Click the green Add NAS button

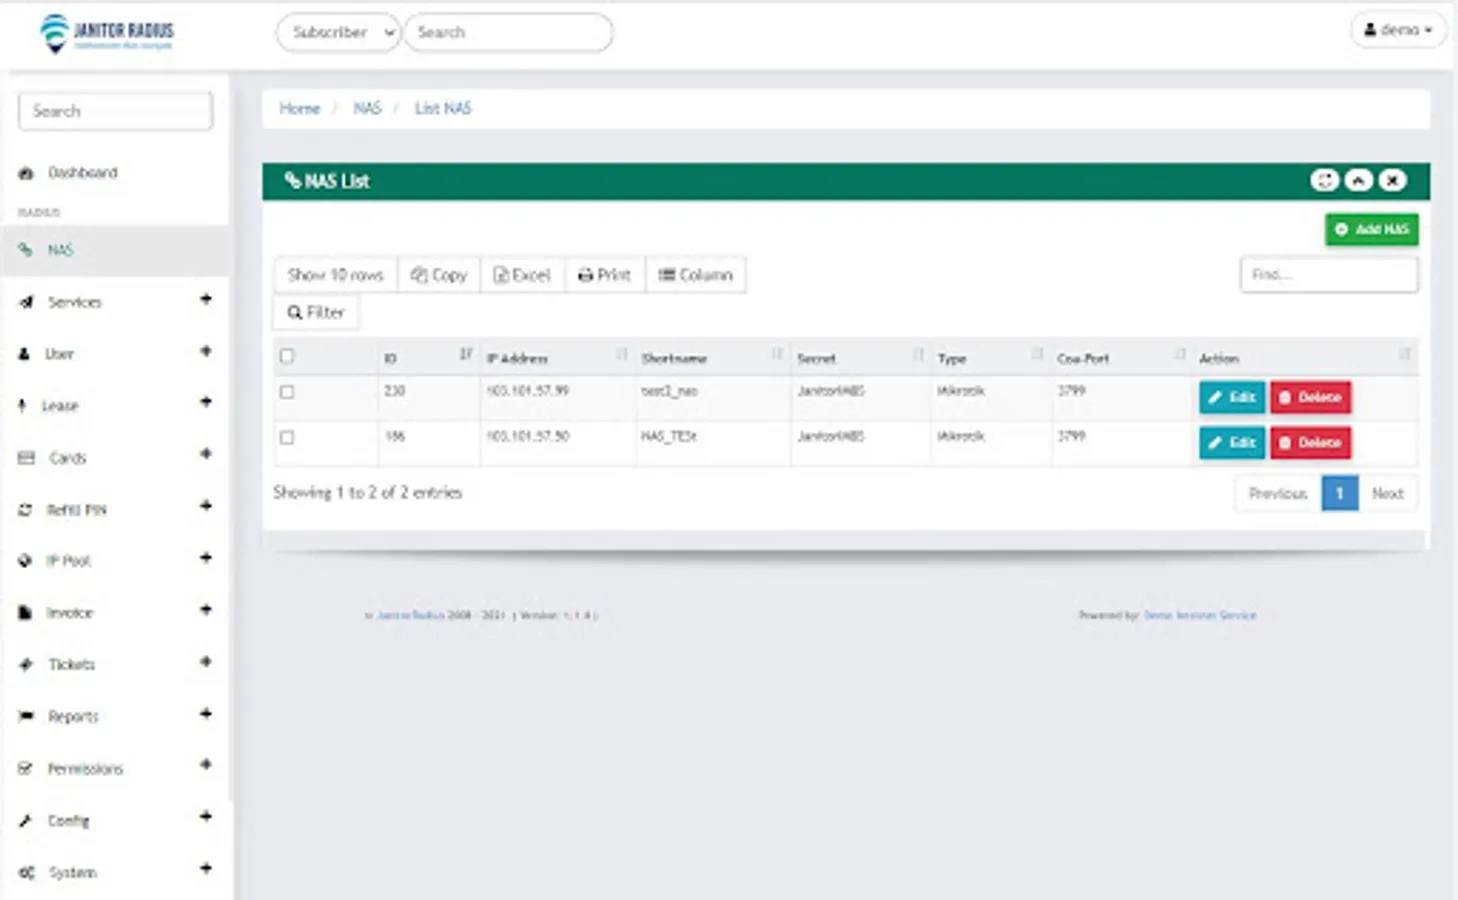click(x=1371, y=229)
